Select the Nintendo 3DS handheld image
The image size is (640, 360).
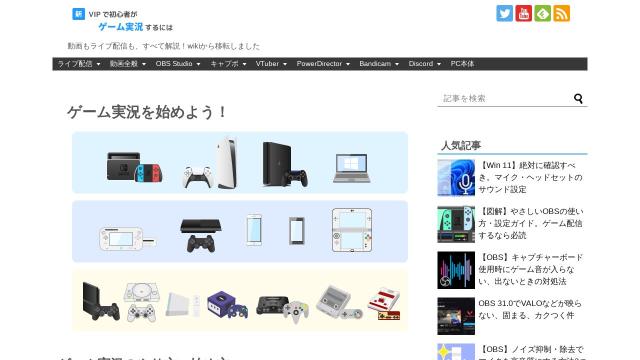point(352,230)
